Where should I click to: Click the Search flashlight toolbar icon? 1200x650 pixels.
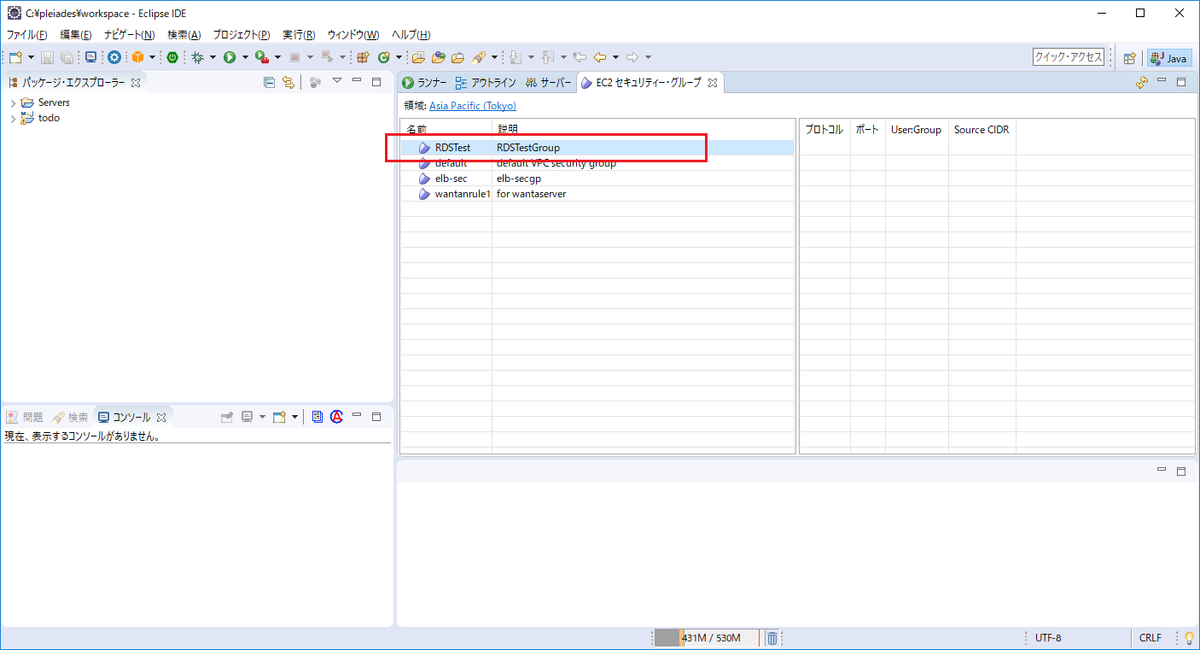[x=478, y=58]
